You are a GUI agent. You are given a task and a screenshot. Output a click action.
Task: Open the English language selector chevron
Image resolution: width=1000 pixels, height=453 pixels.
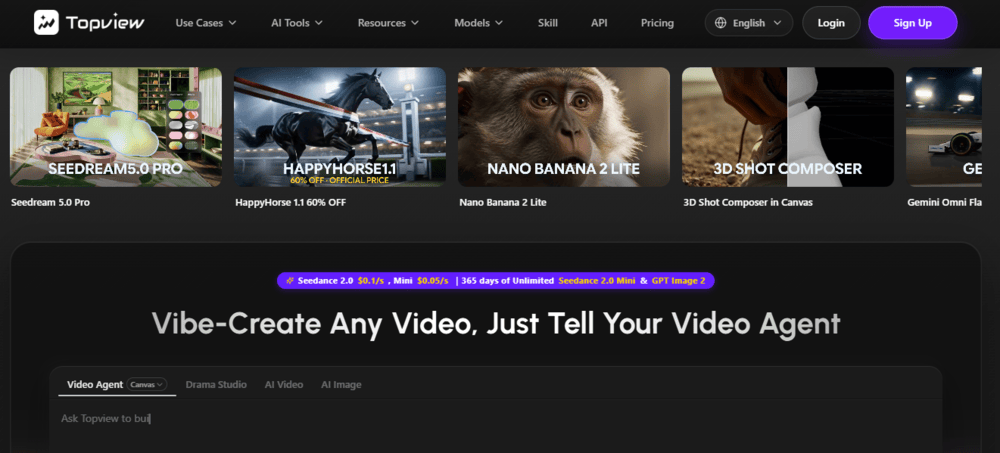[x=777, y=23]
